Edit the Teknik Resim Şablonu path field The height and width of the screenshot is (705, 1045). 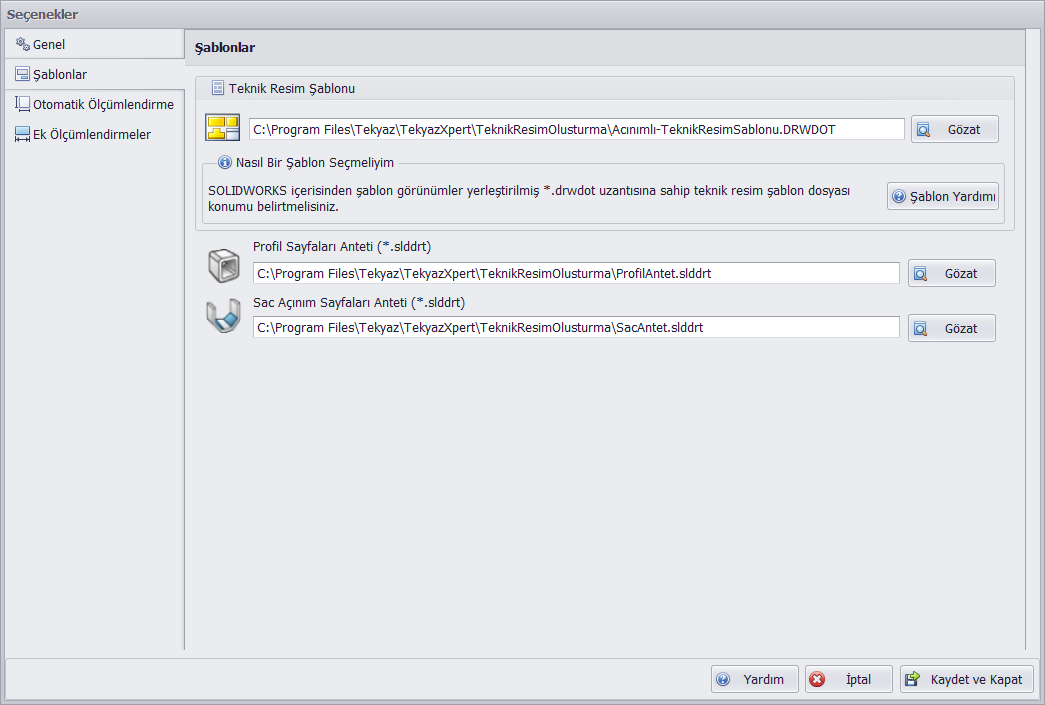click(576, 129)
